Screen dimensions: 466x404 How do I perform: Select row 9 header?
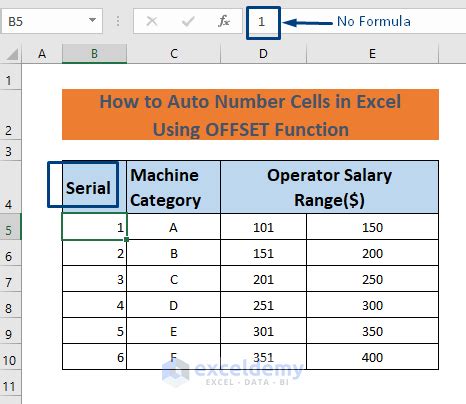coord(10,331)
